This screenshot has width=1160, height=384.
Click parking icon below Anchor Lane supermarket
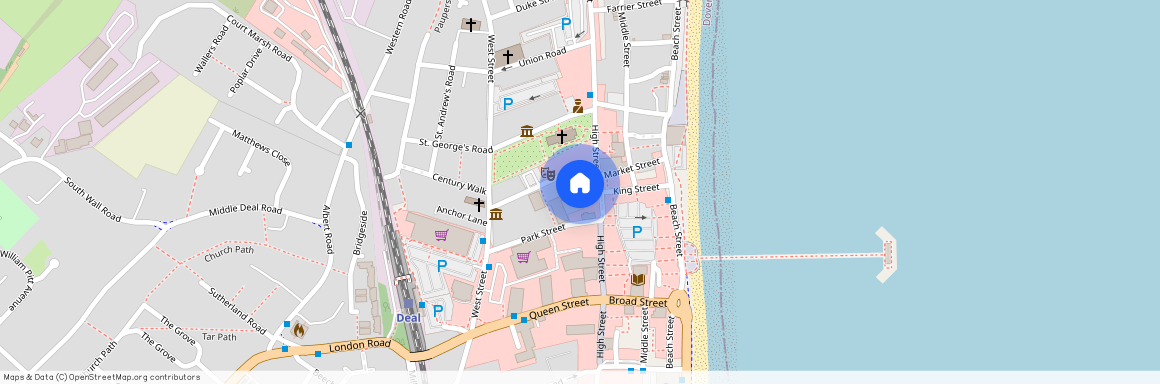442,265
